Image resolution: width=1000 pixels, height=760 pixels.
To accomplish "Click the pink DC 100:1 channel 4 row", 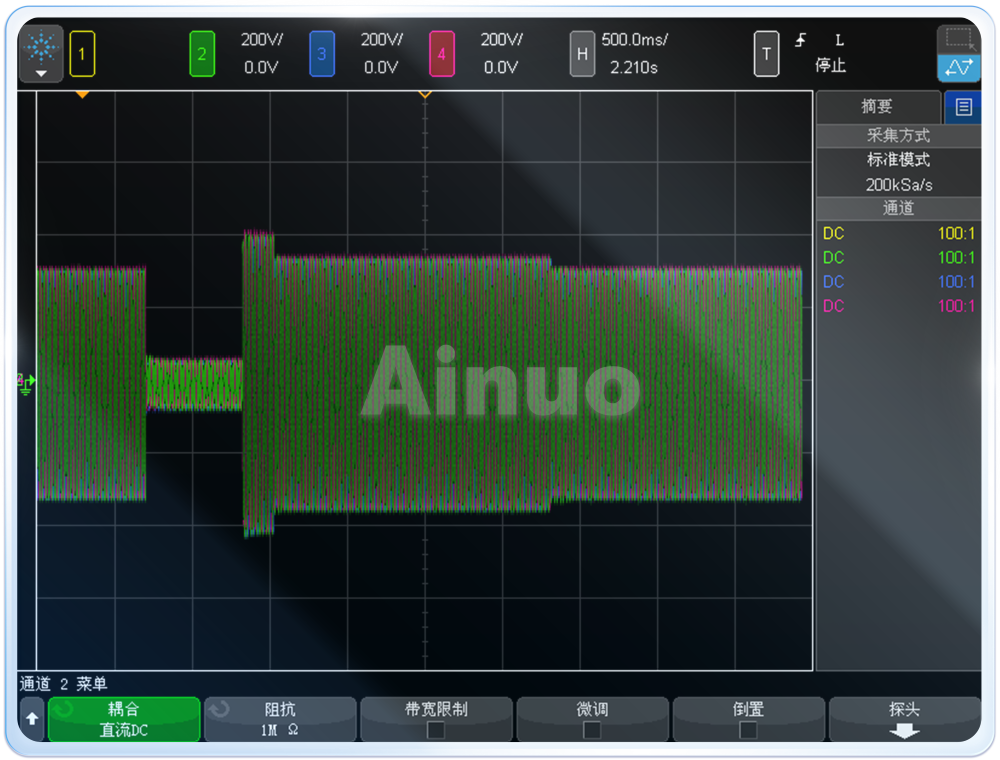I will point(899,306).
